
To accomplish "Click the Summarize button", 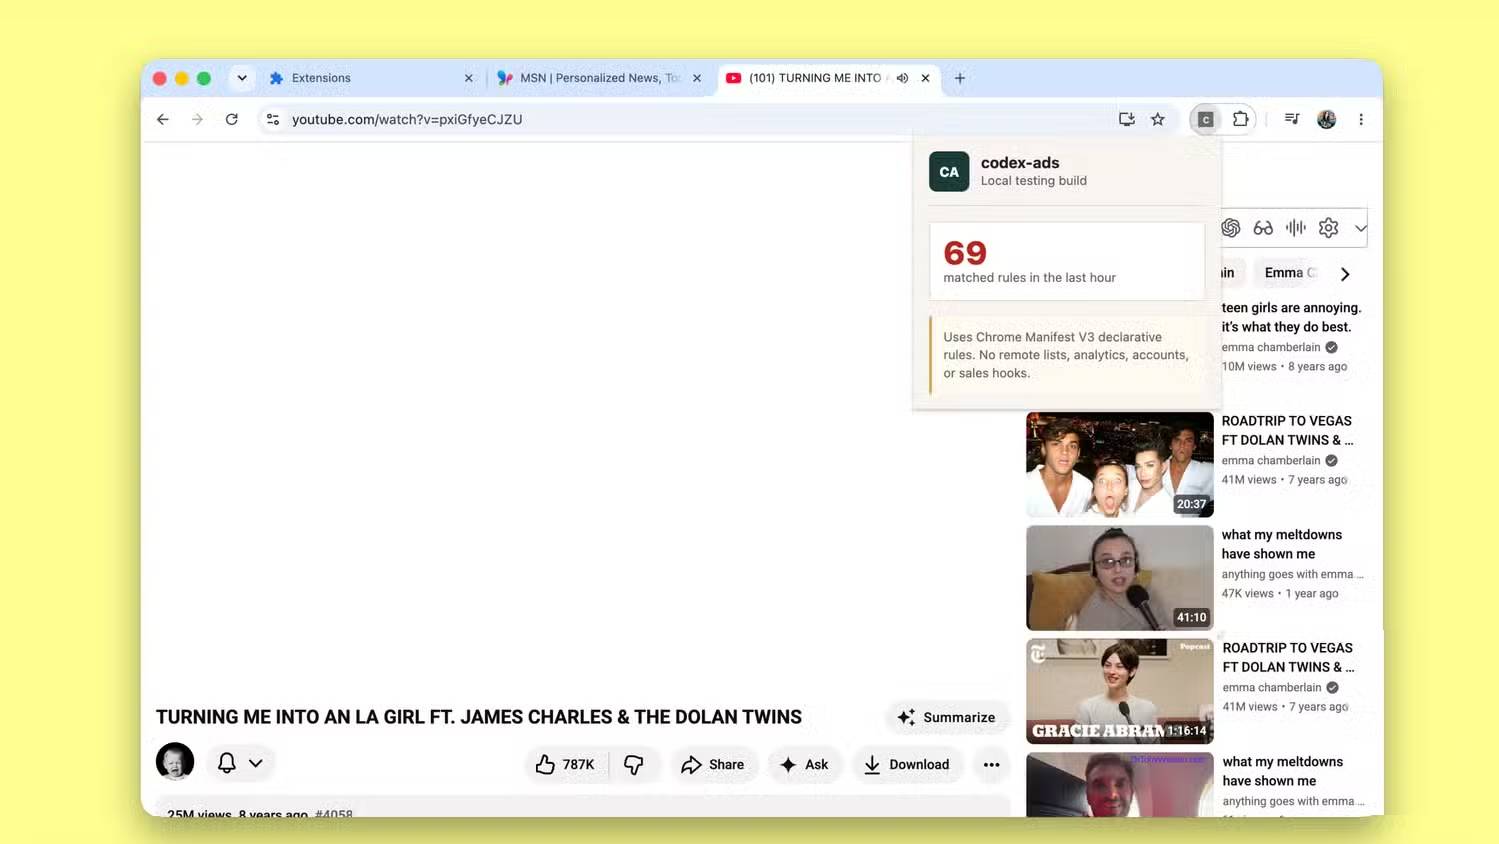I will point(947,717).
